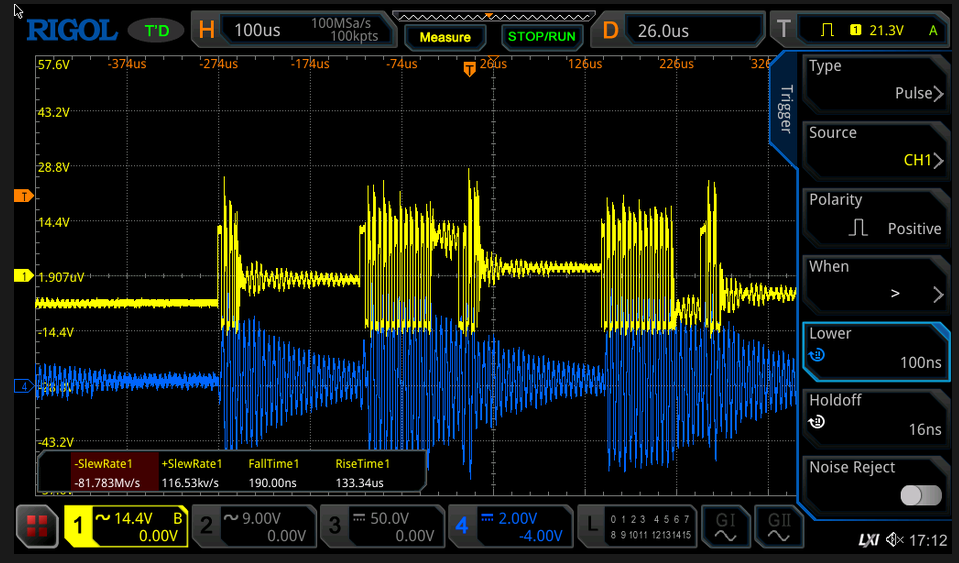Expand the trigger Type Pulse menu

[875, 82]
